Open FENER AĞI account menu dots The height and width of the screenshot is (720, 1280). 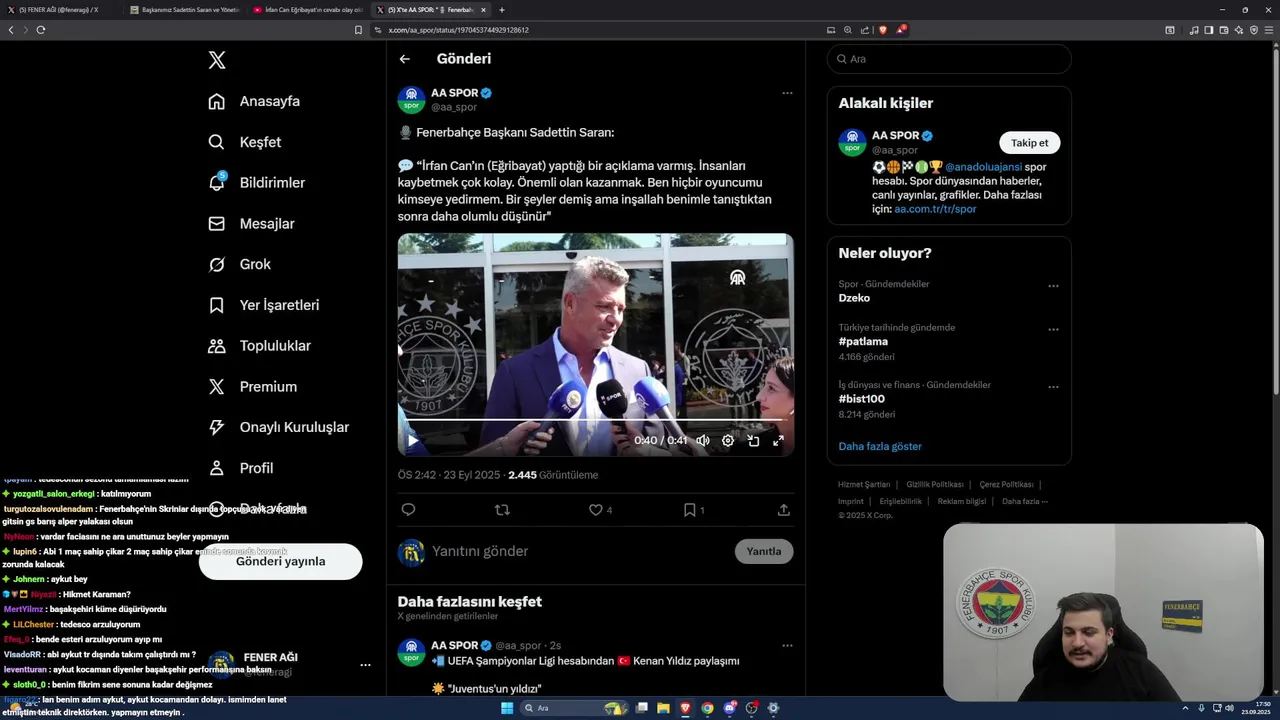coord(365,665)
